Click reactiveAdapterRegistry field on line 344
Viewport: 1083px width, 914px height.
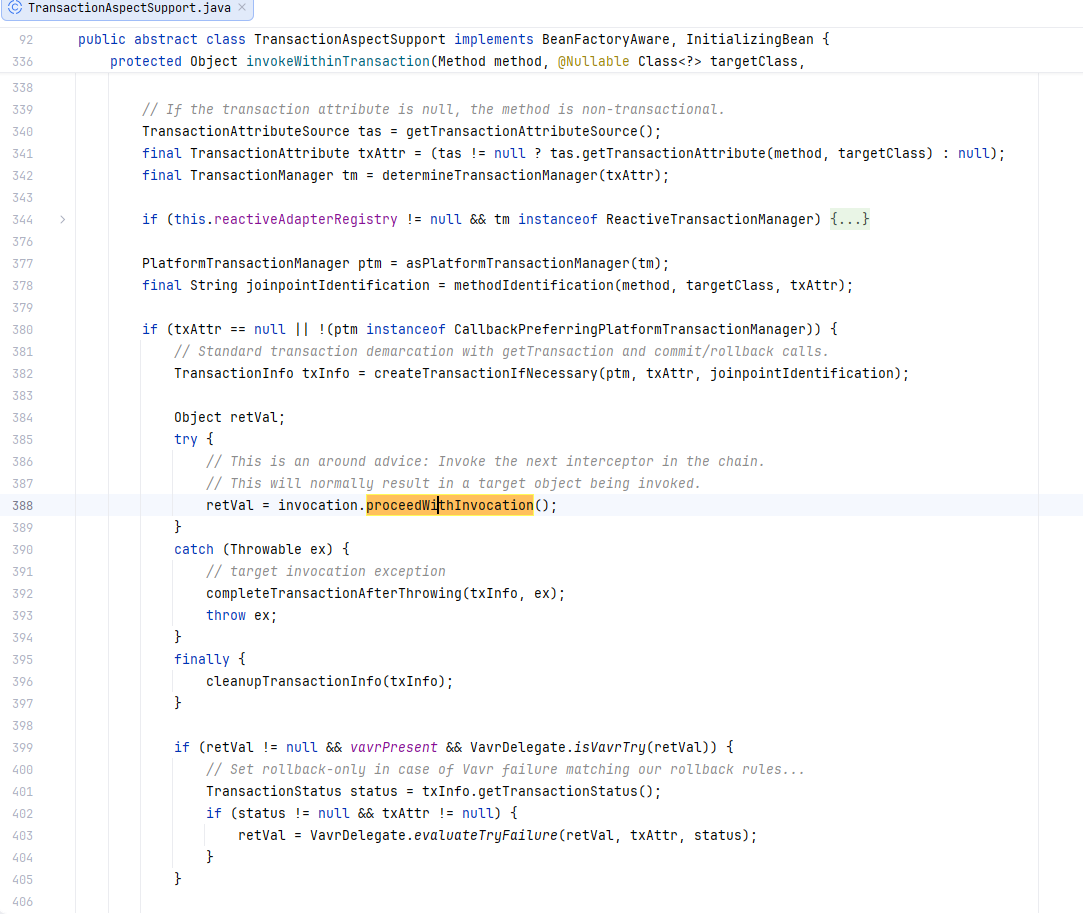coord(305,219)
